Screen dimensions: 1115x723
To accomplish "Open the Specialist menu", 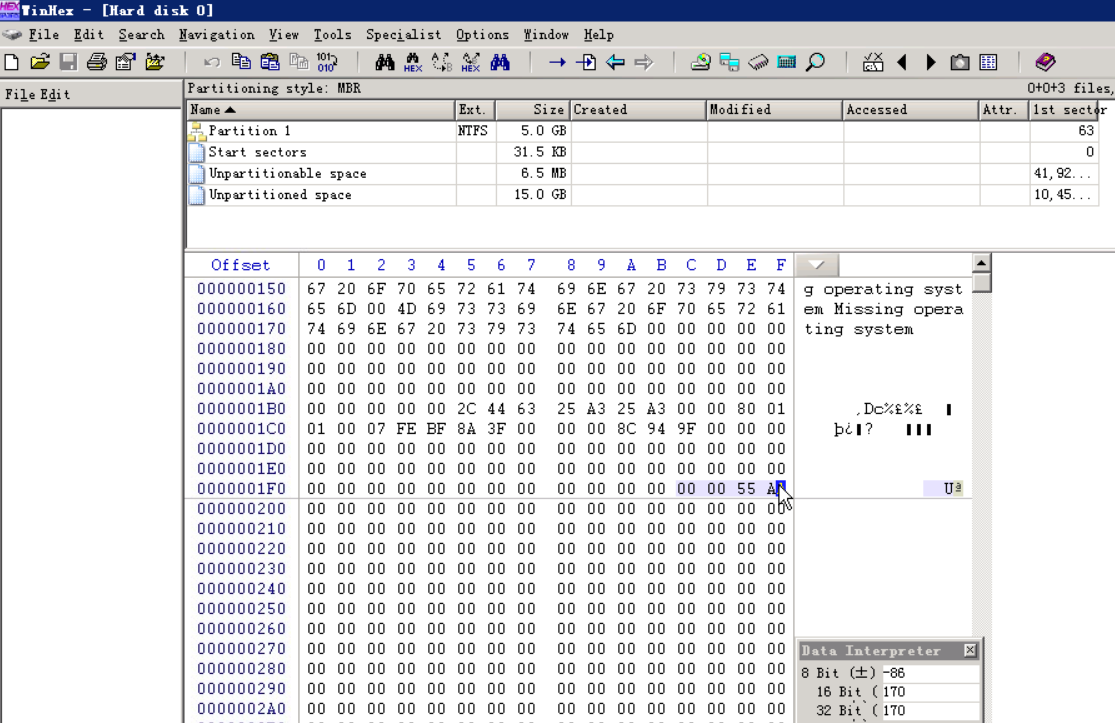I will tap(404, 35).
